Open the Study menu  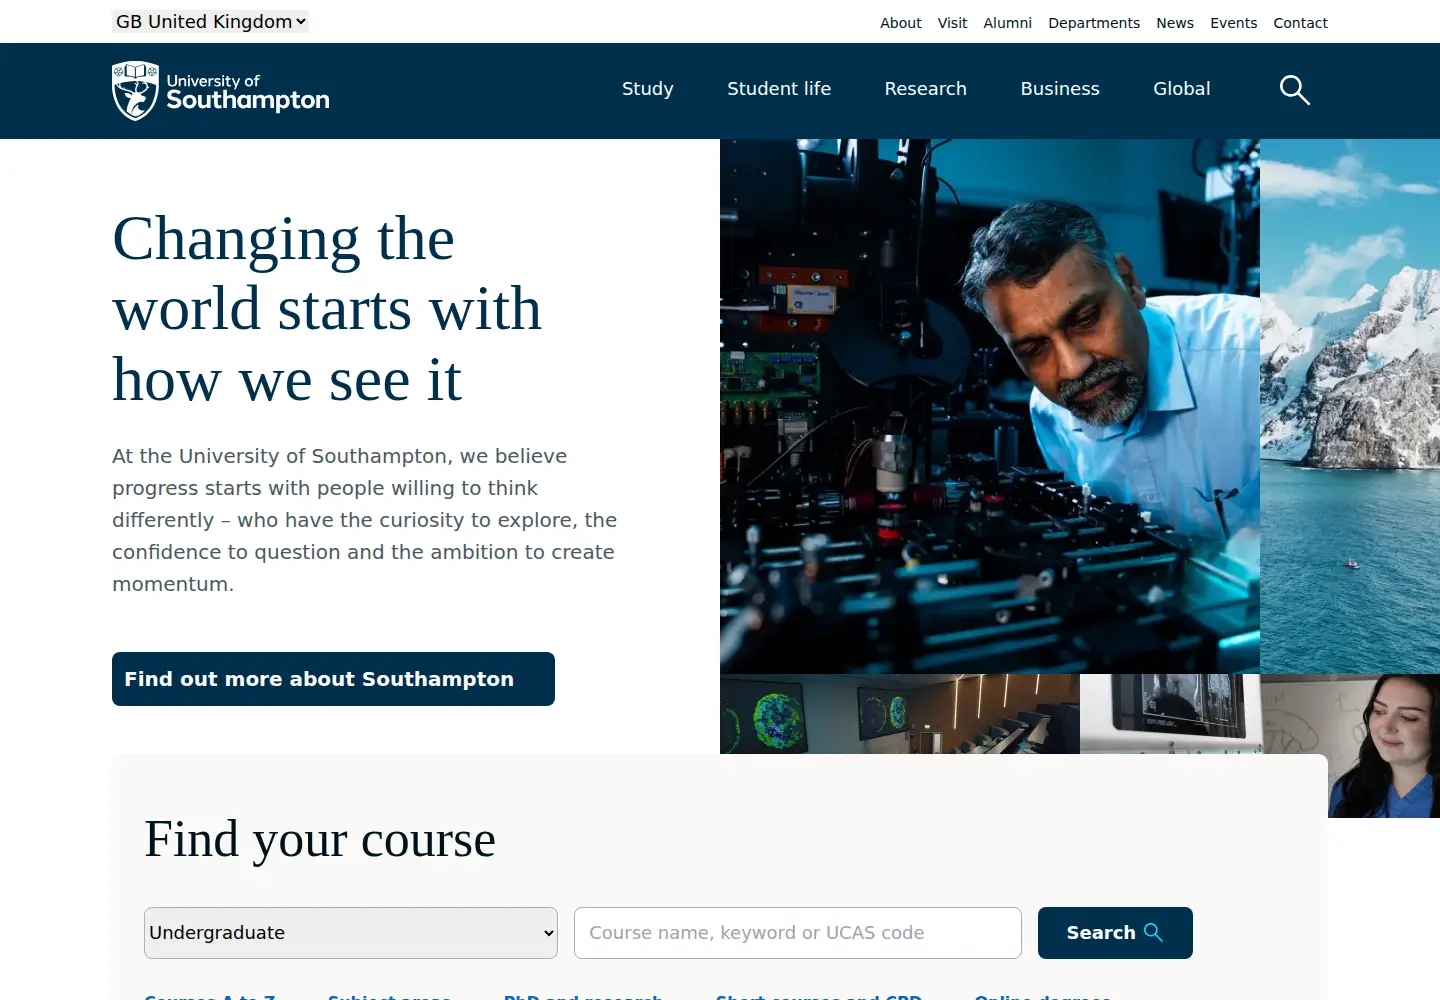(x=648, y=89)
